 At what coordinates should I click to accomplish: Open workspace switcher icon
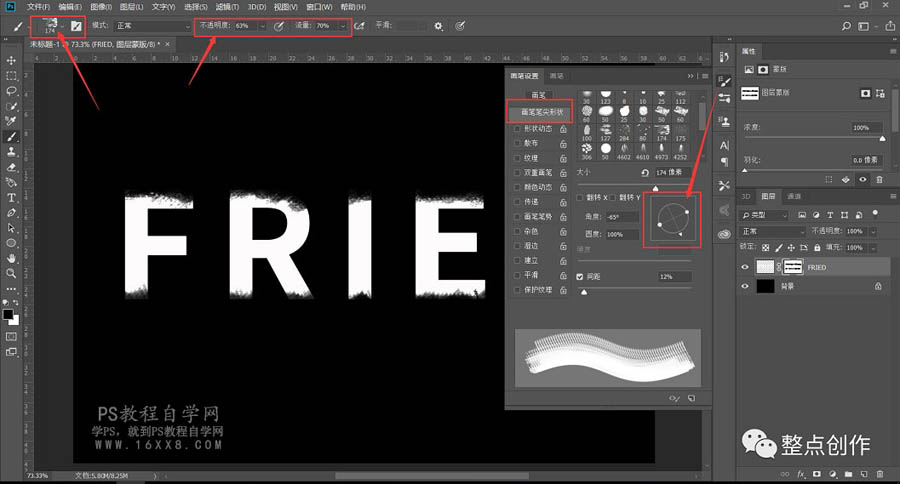tap(863, 26)
